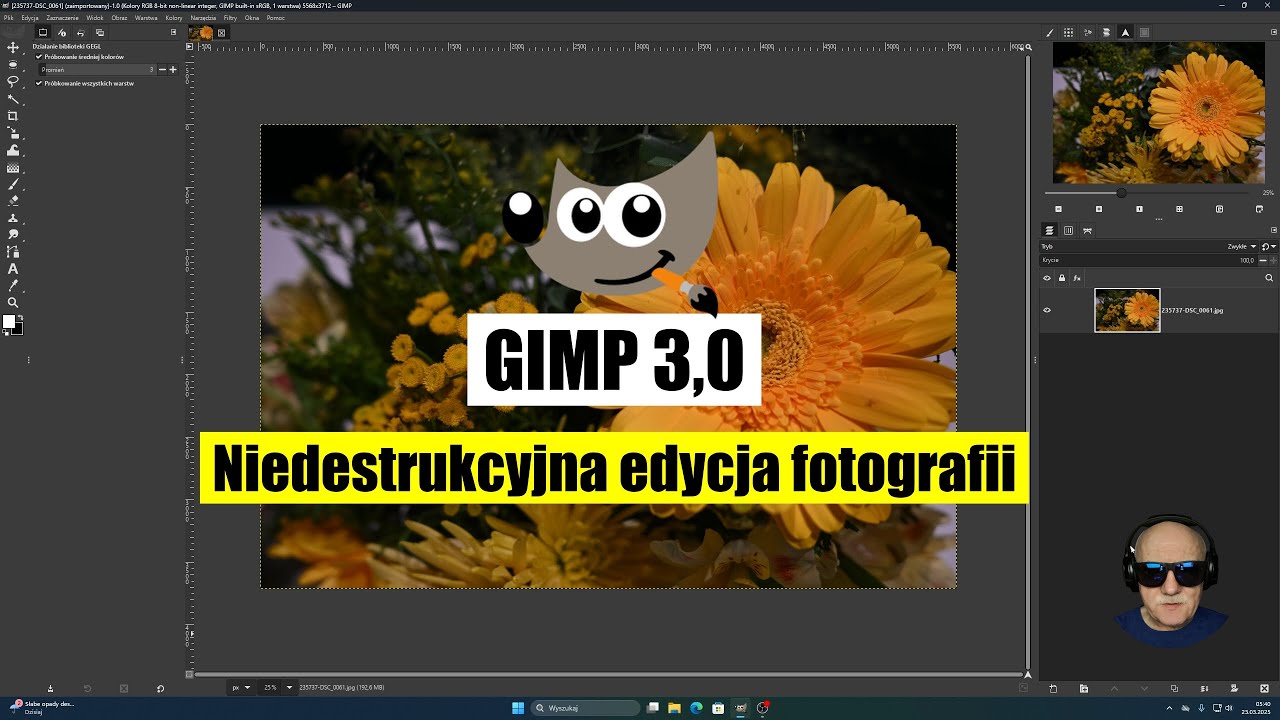
Task: Open the Plik menu
Action: (x=8, y=18)
